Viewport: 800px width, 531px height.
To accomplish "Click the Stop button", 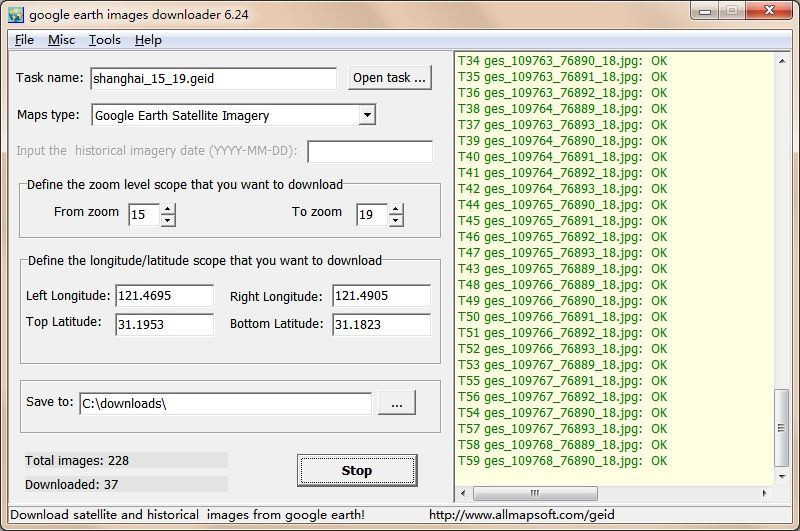I will [357, 470].
